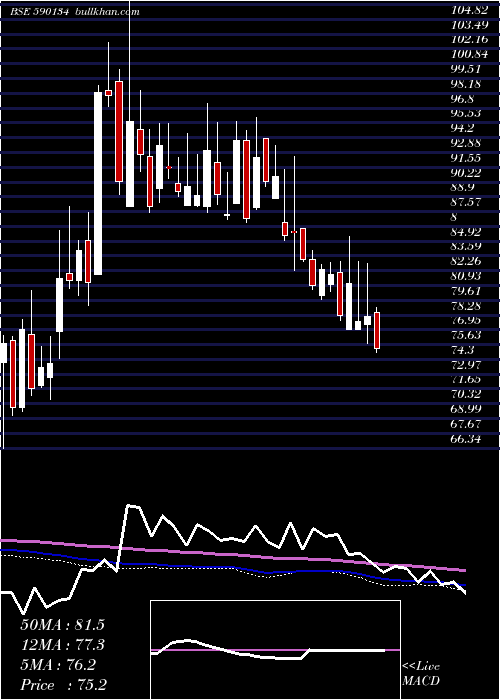Click the 67.67 price level
This screenshot has height=700, width=500.
pos(466,424)
